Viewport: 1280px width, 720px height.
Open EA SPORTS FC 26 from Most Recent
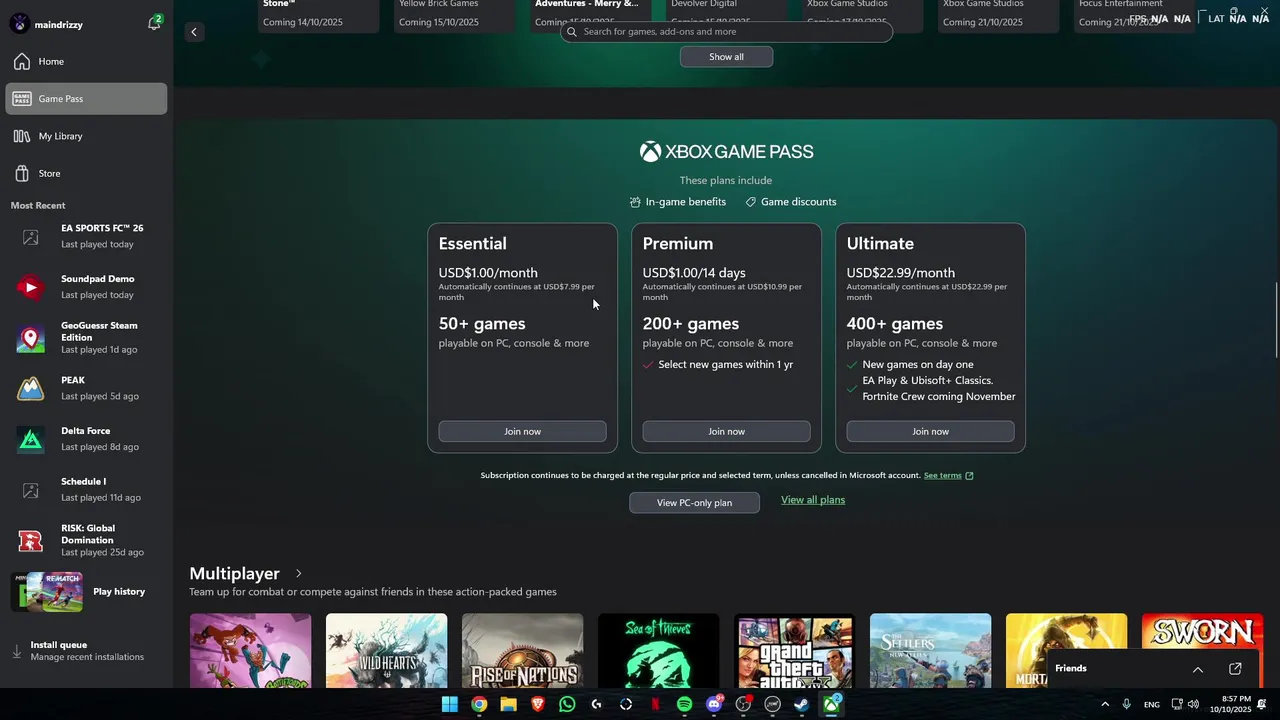click(86, 236)
